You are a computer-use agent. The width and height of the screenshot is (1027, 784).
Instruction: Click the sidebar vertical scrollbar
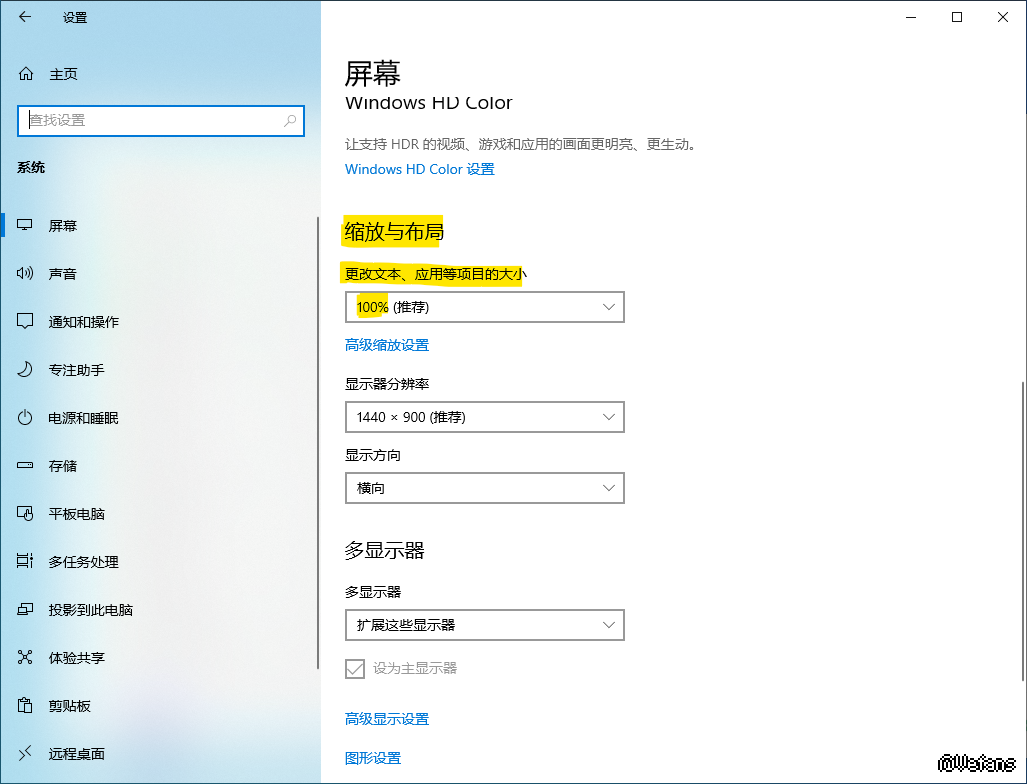318,443
